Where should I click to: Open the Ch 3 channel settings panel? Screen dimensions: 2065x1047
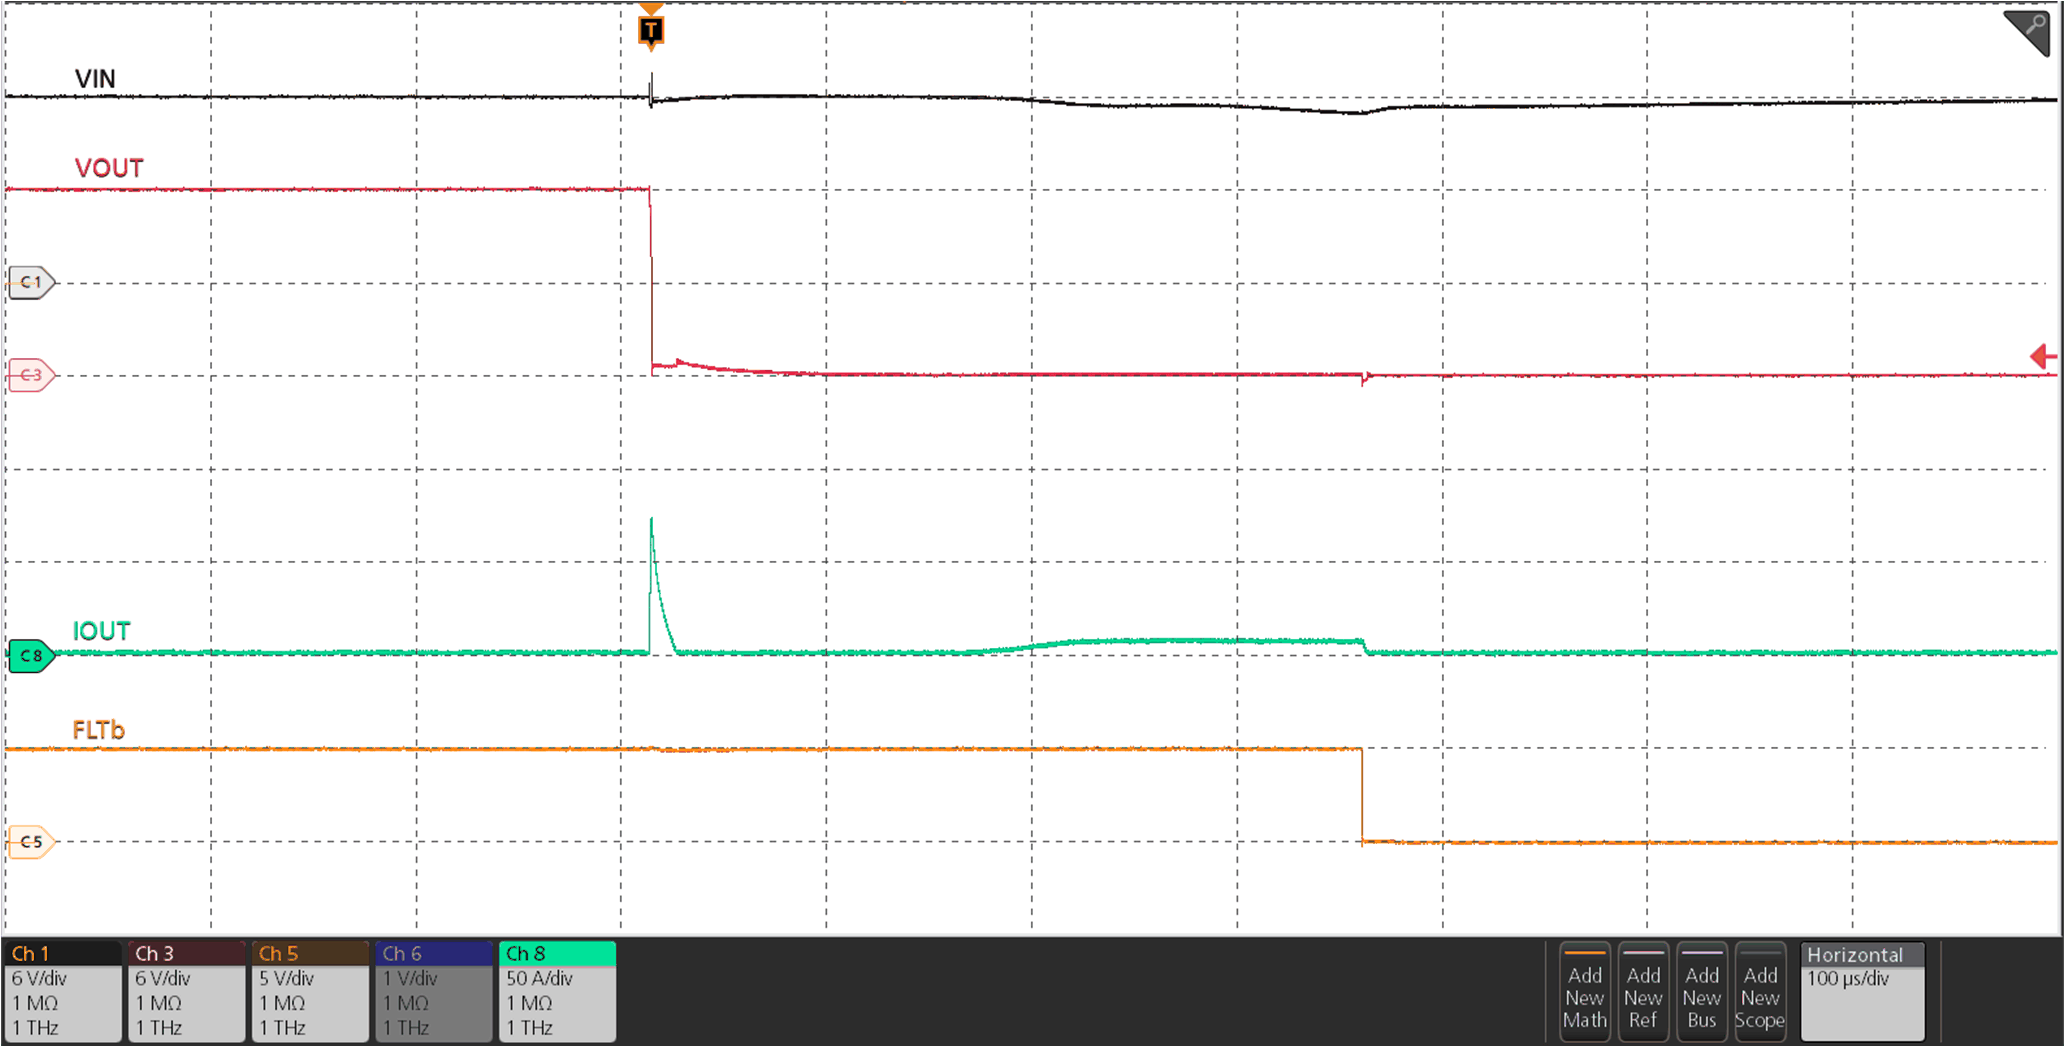(185, 1000)
